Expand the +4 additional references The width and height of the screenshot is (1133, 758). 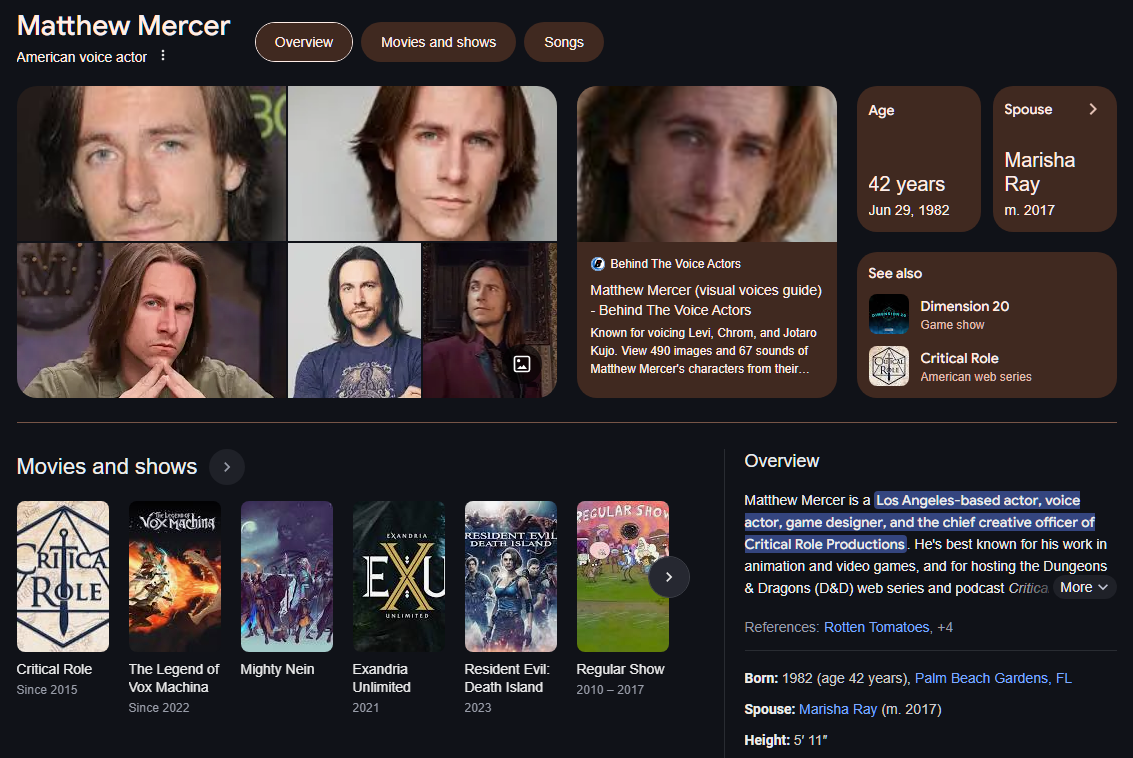(x=945, y=627)
